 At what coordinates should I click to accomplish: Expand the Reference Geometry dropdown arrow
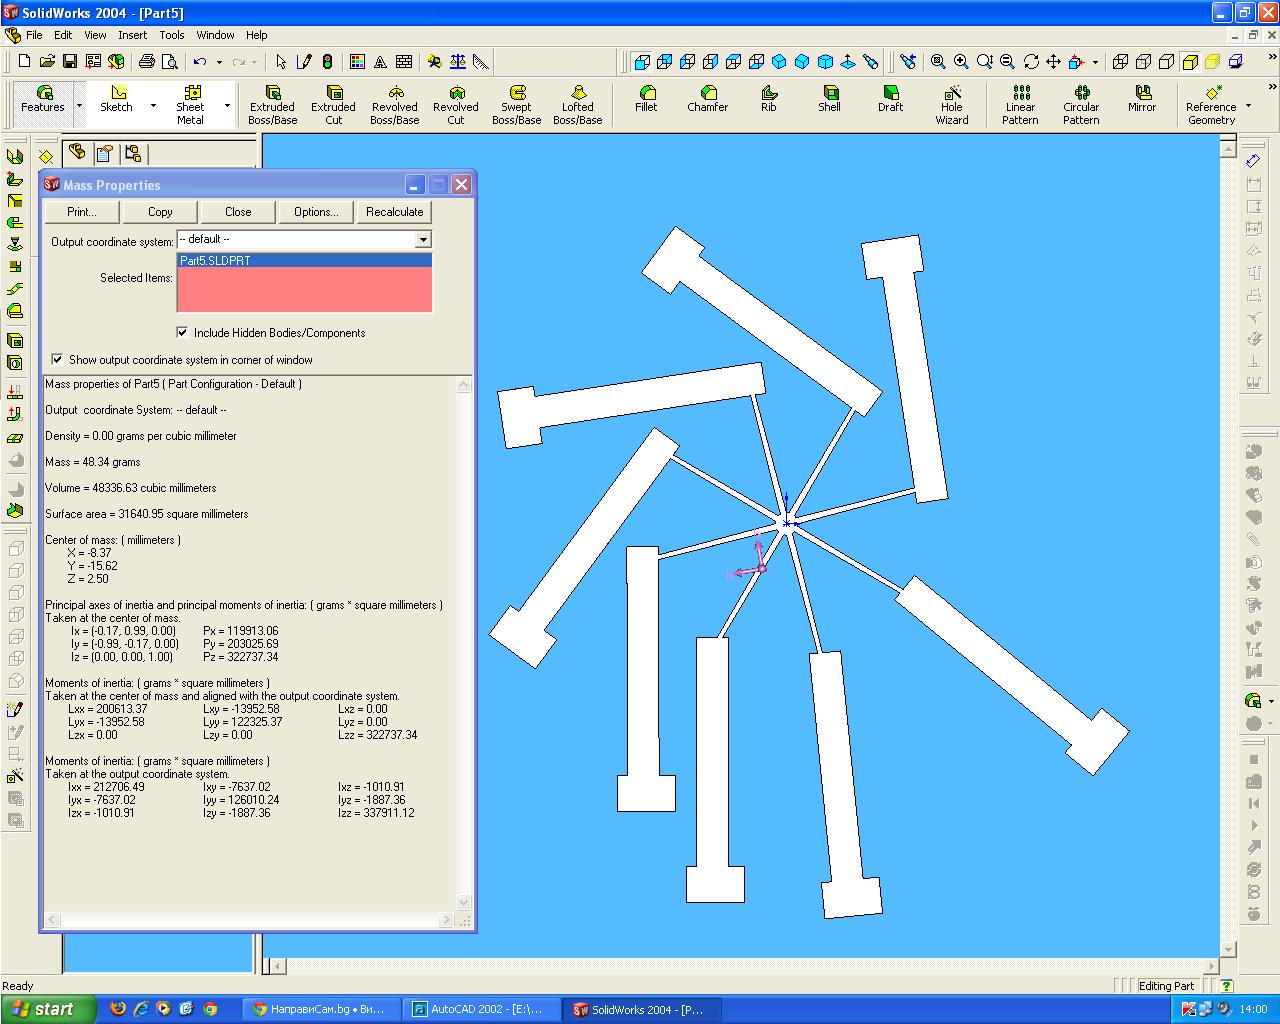point(1248,106)
